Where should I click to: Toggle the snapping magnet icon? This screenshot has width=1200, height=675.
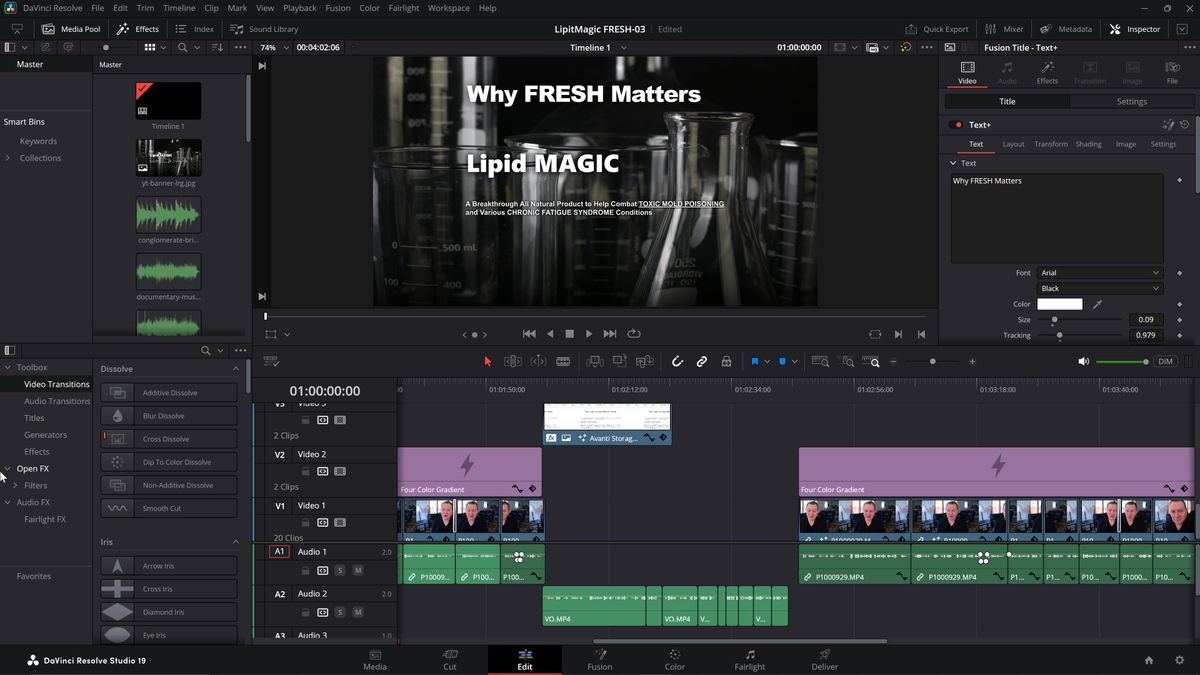tap(678, 361)
